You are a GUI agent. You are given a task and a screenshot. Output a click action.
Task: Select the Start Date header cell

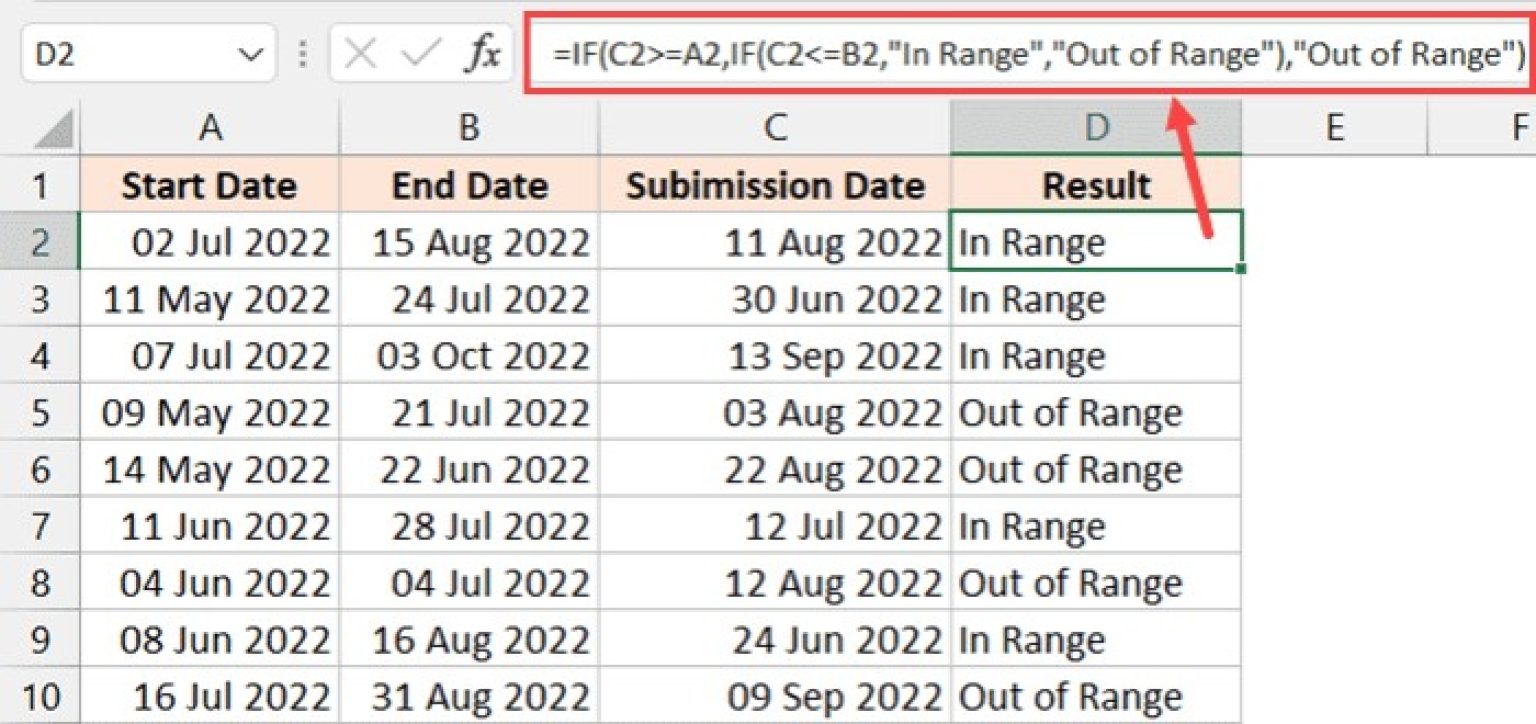210,184
